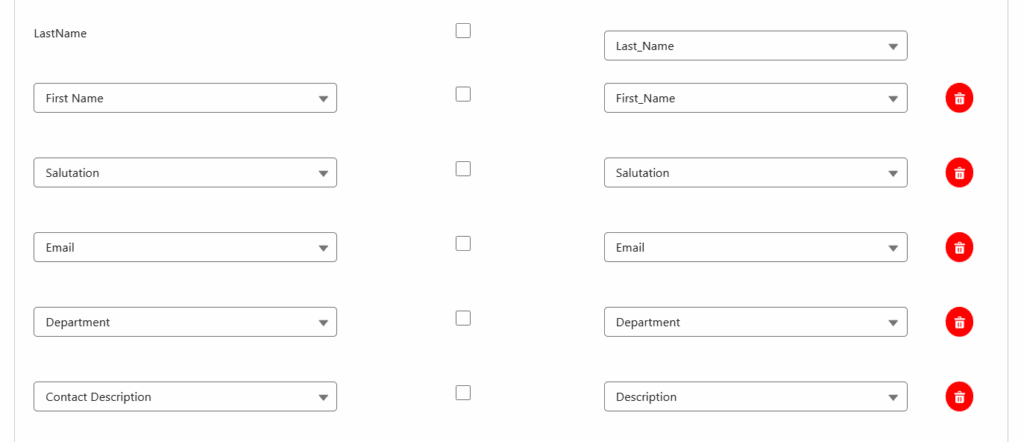Check the LastName row checkbox

click(463, 31)
